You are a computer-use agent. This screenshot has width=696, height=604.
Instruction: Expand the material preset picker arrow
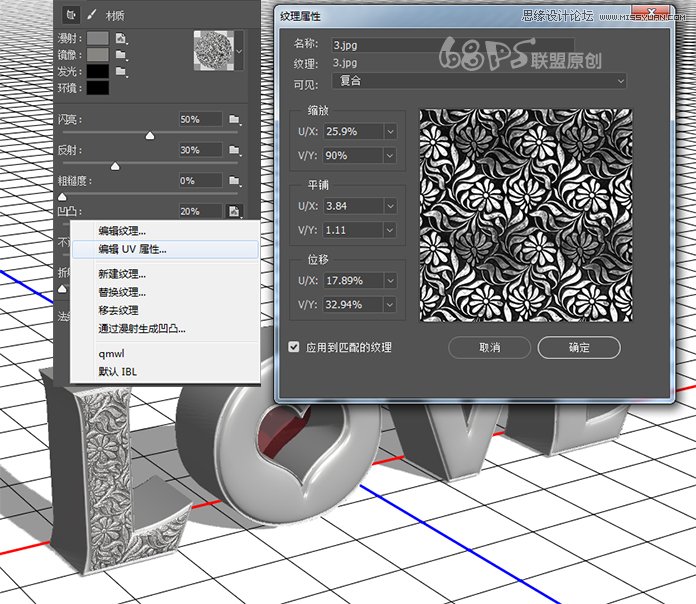tap(239, 51)
